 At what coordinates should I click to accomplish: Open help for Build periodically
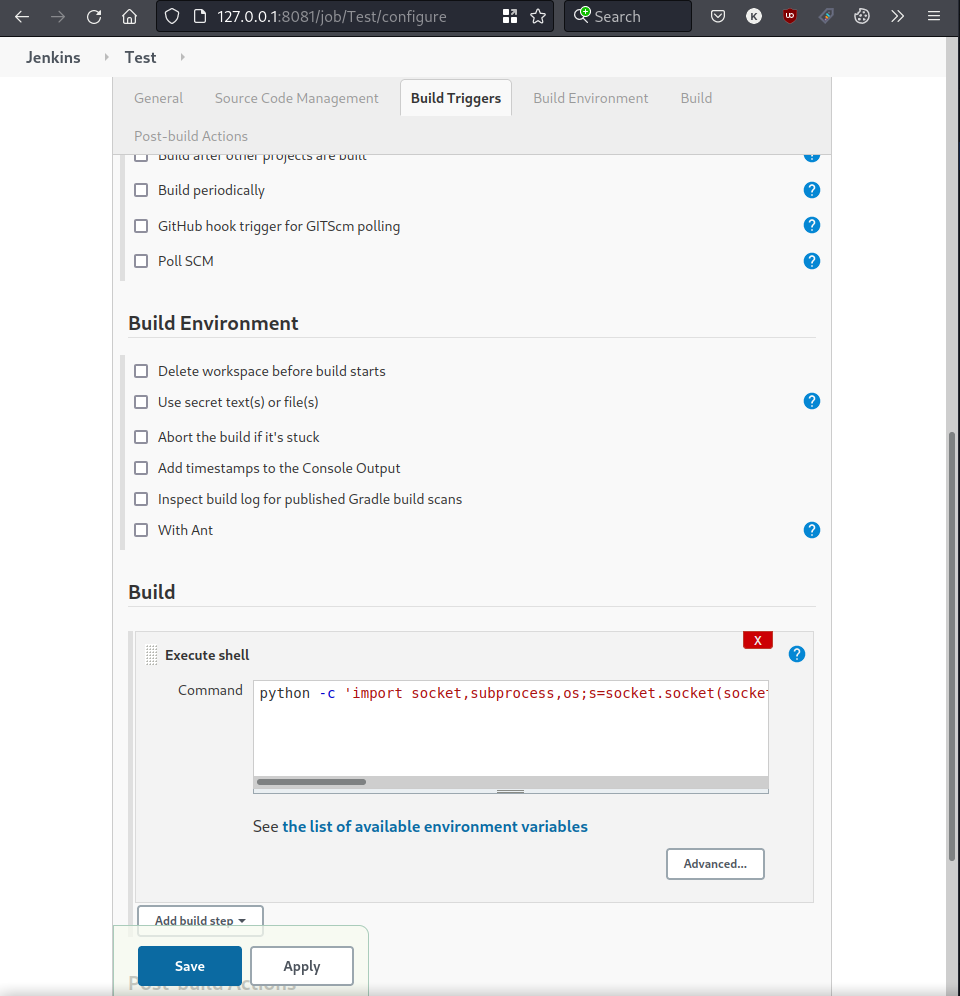pos(811,190)
